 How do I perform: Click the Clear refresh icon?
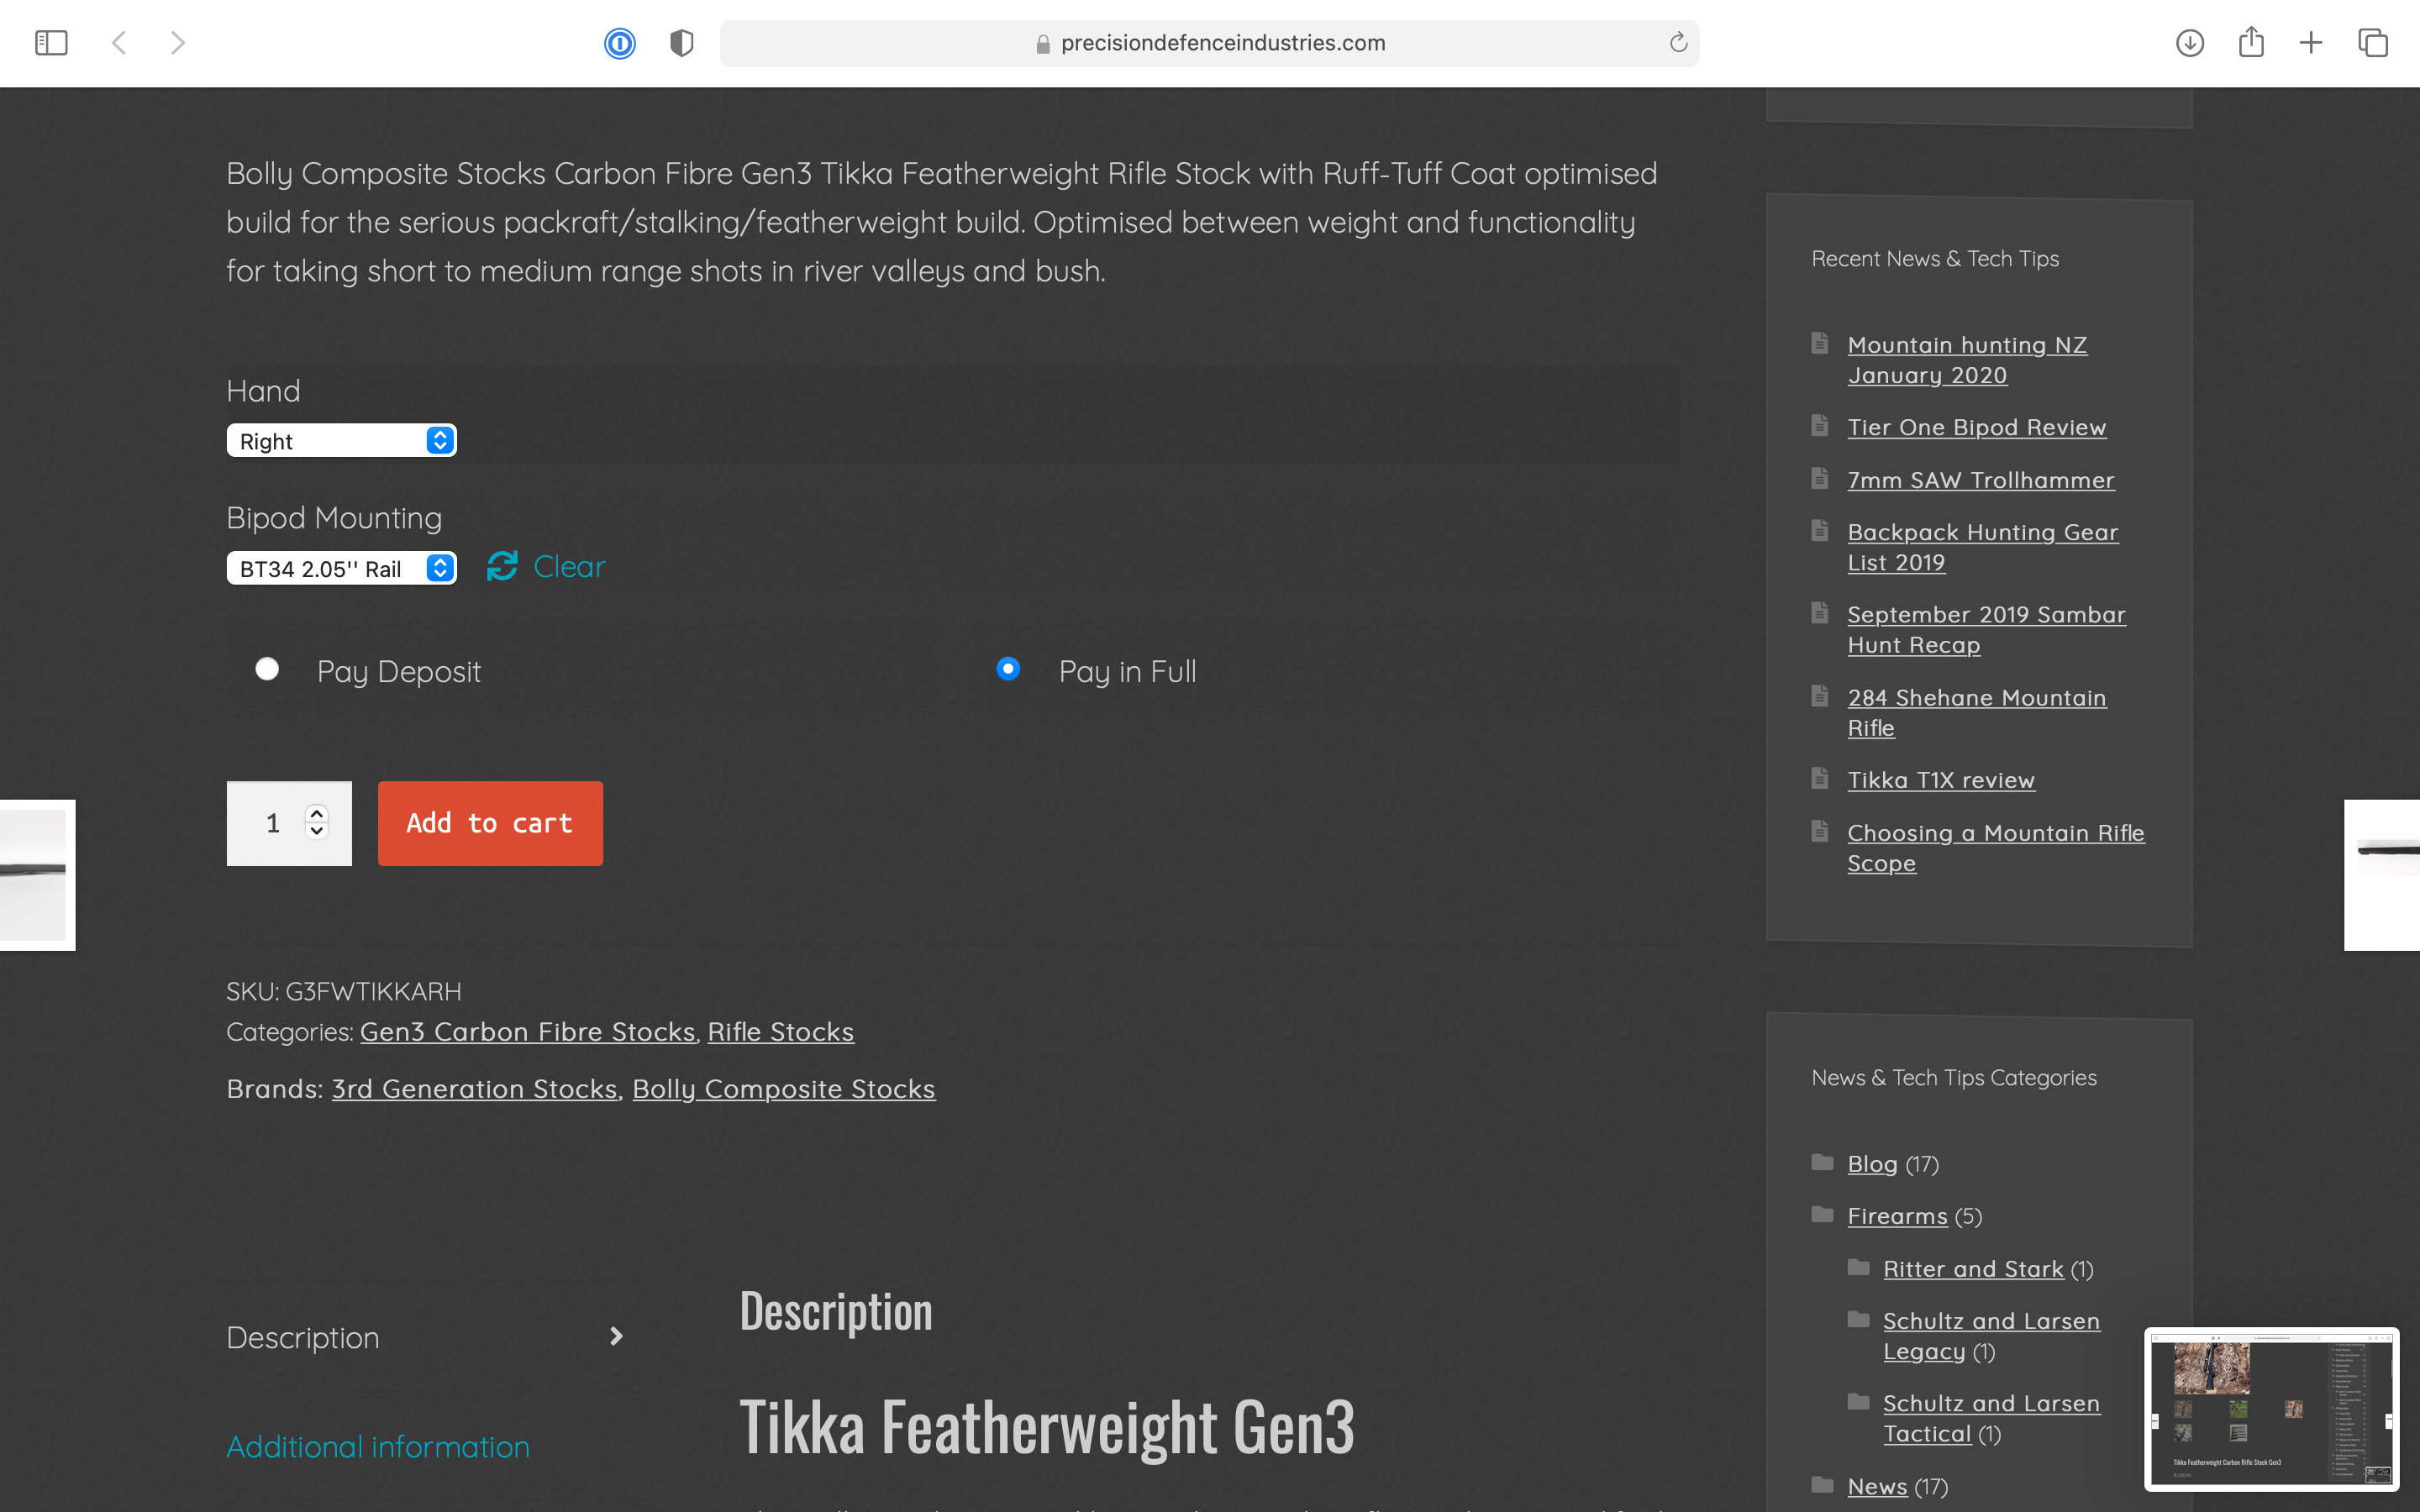point(502,566)
